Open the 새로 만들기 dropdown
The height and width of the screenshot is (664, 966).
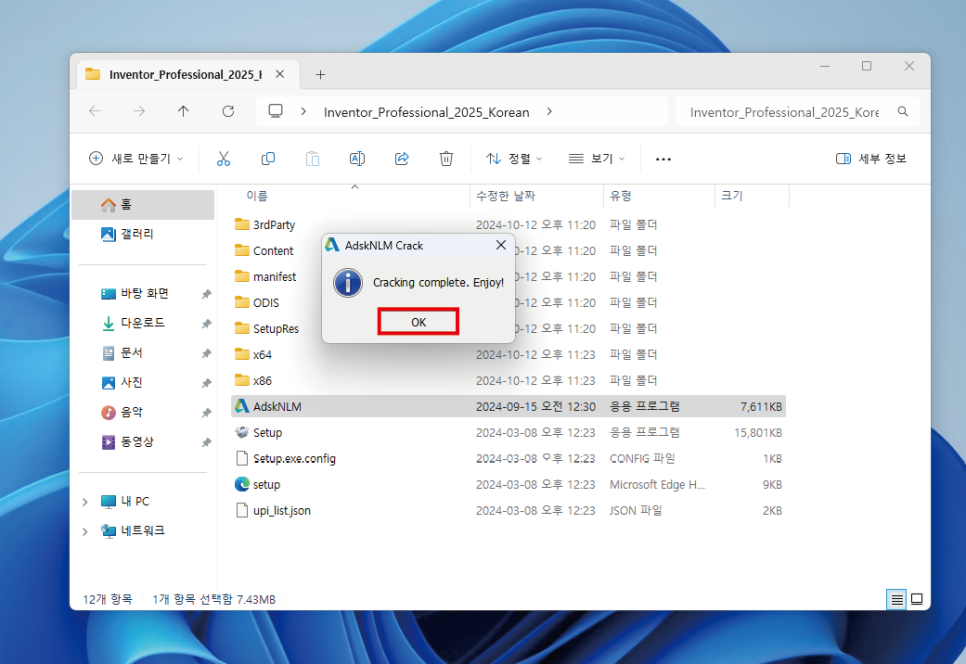click(x=136, y=159)
